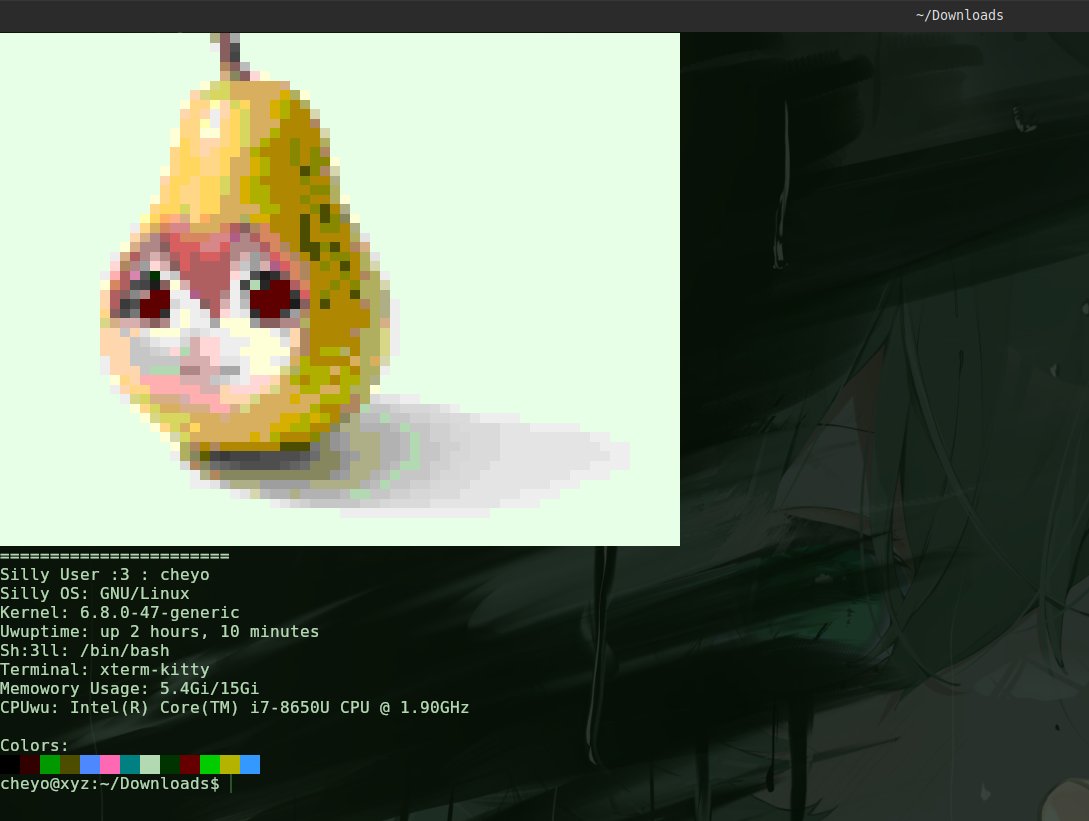Click the black color swatch
The width and height of the screenshot is (1089, 821).
click(10, 765)
